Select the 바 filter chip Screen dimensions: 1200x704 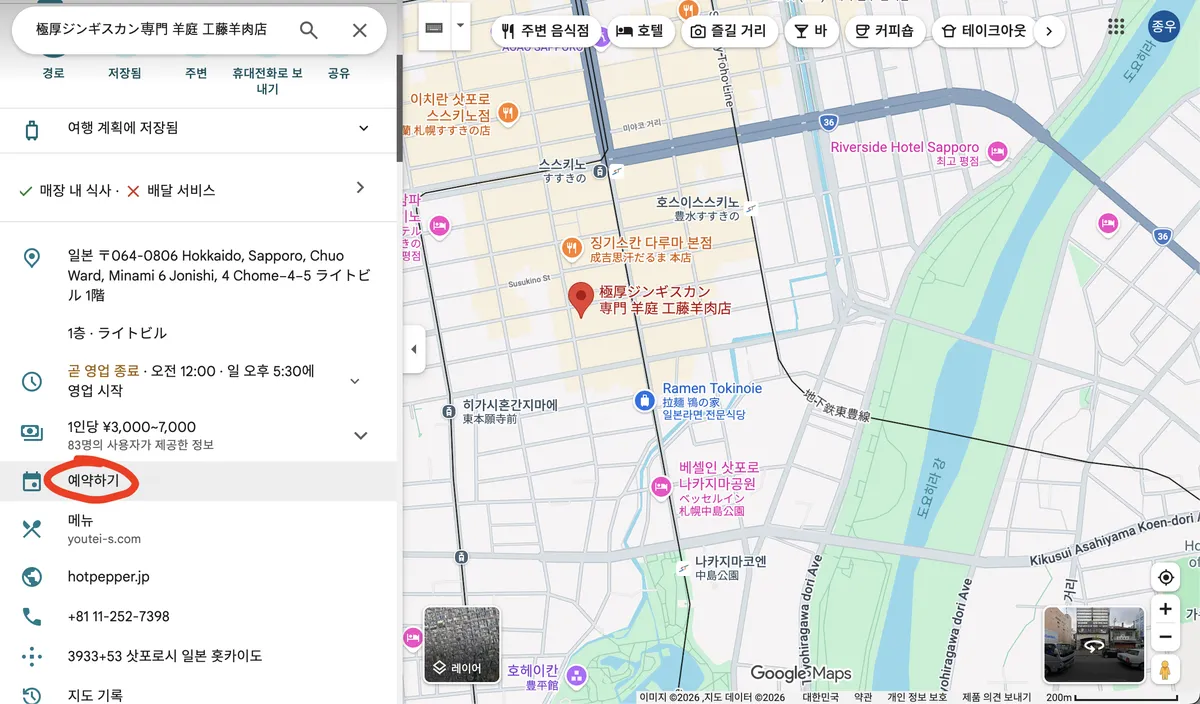(x=811, y=31)
